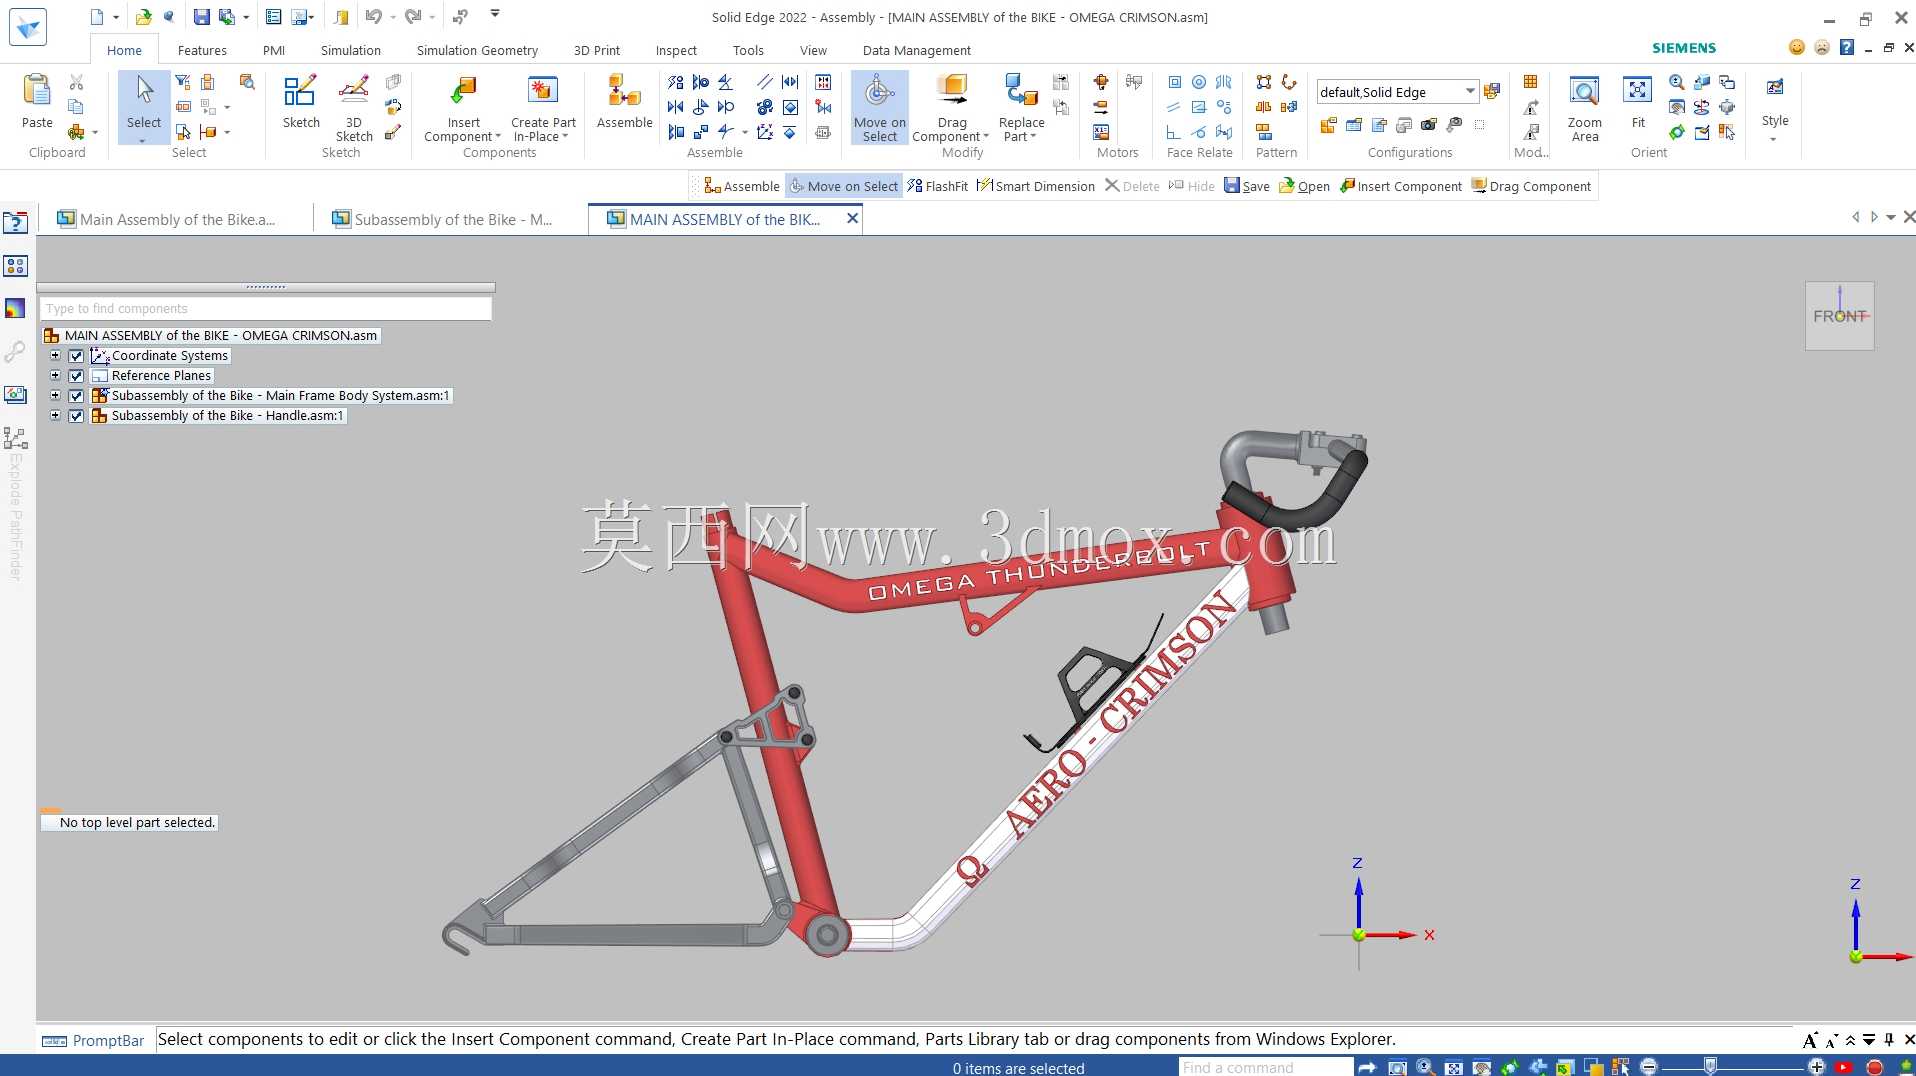This screenshot has width=1916, height=1076.
Task: Open the Save dropdown arrow in quick access toolbar
Action: (246, 17)
